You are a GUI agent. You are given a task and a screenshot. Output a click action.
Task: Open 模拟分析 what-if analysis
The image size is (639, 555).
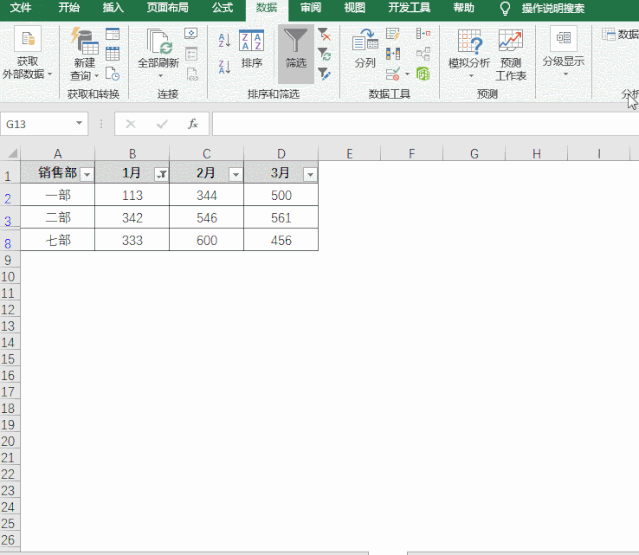469,53
